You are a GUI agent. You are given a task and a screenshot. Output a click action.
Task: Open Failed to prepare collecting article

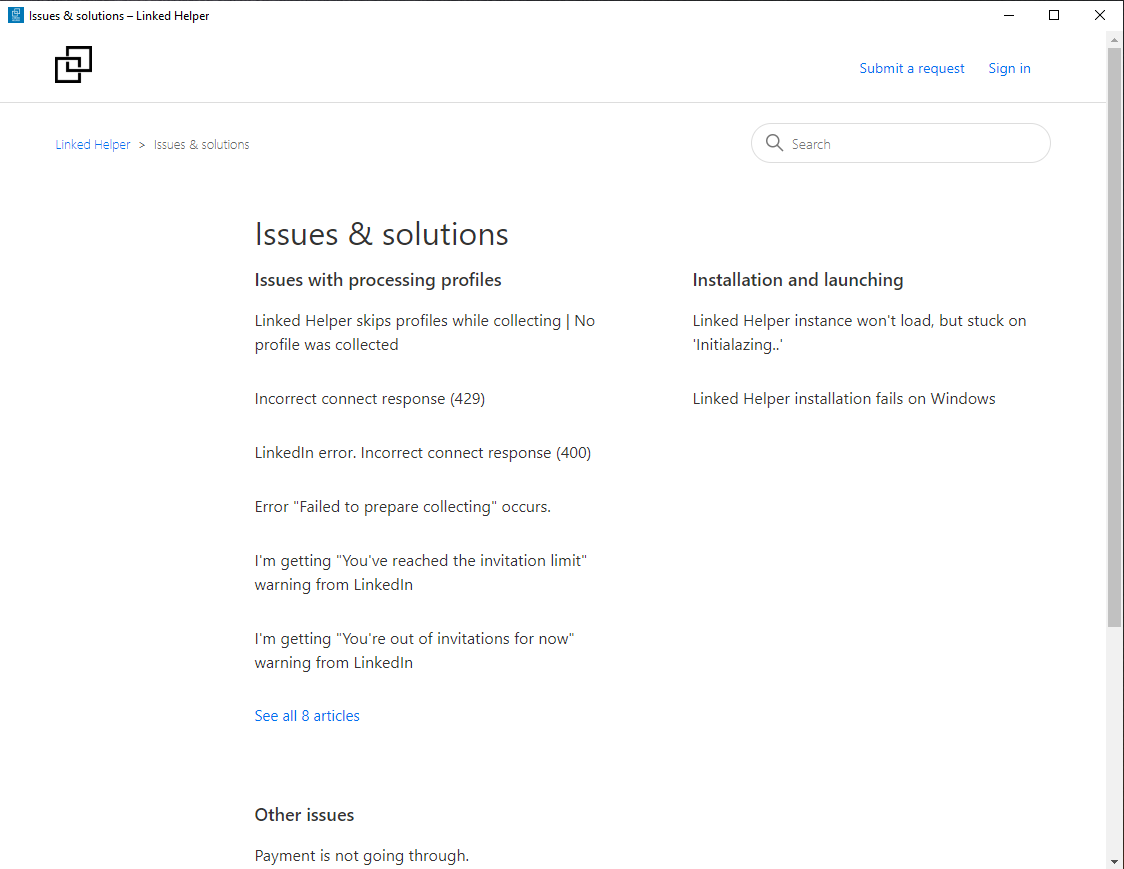(403, 507)
